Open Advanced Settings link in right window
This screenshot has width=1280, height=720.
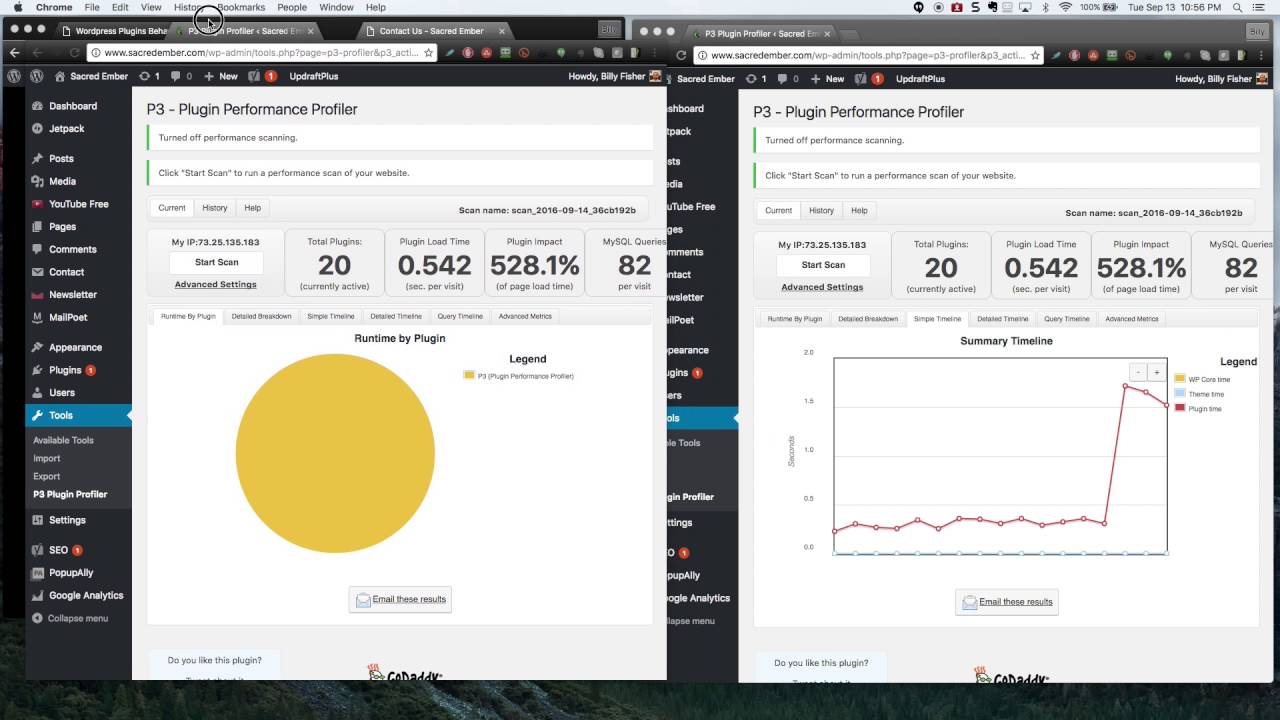coord(822,288)
